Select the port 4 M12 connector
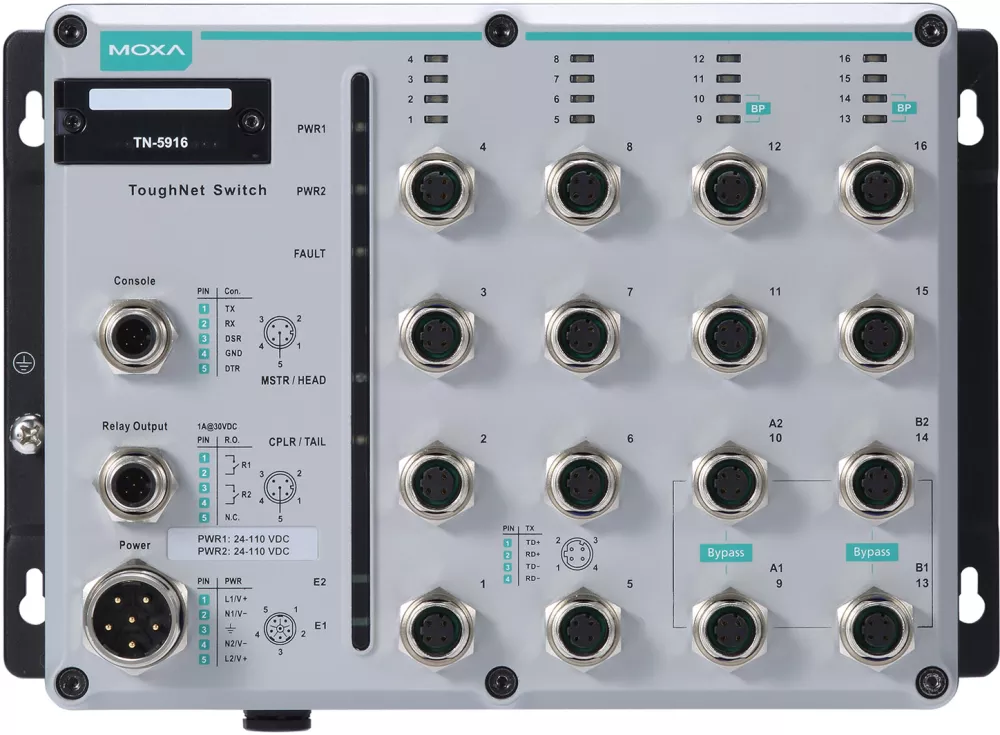This screenshot has width=1000, height=735. click(x=436, y=188)
